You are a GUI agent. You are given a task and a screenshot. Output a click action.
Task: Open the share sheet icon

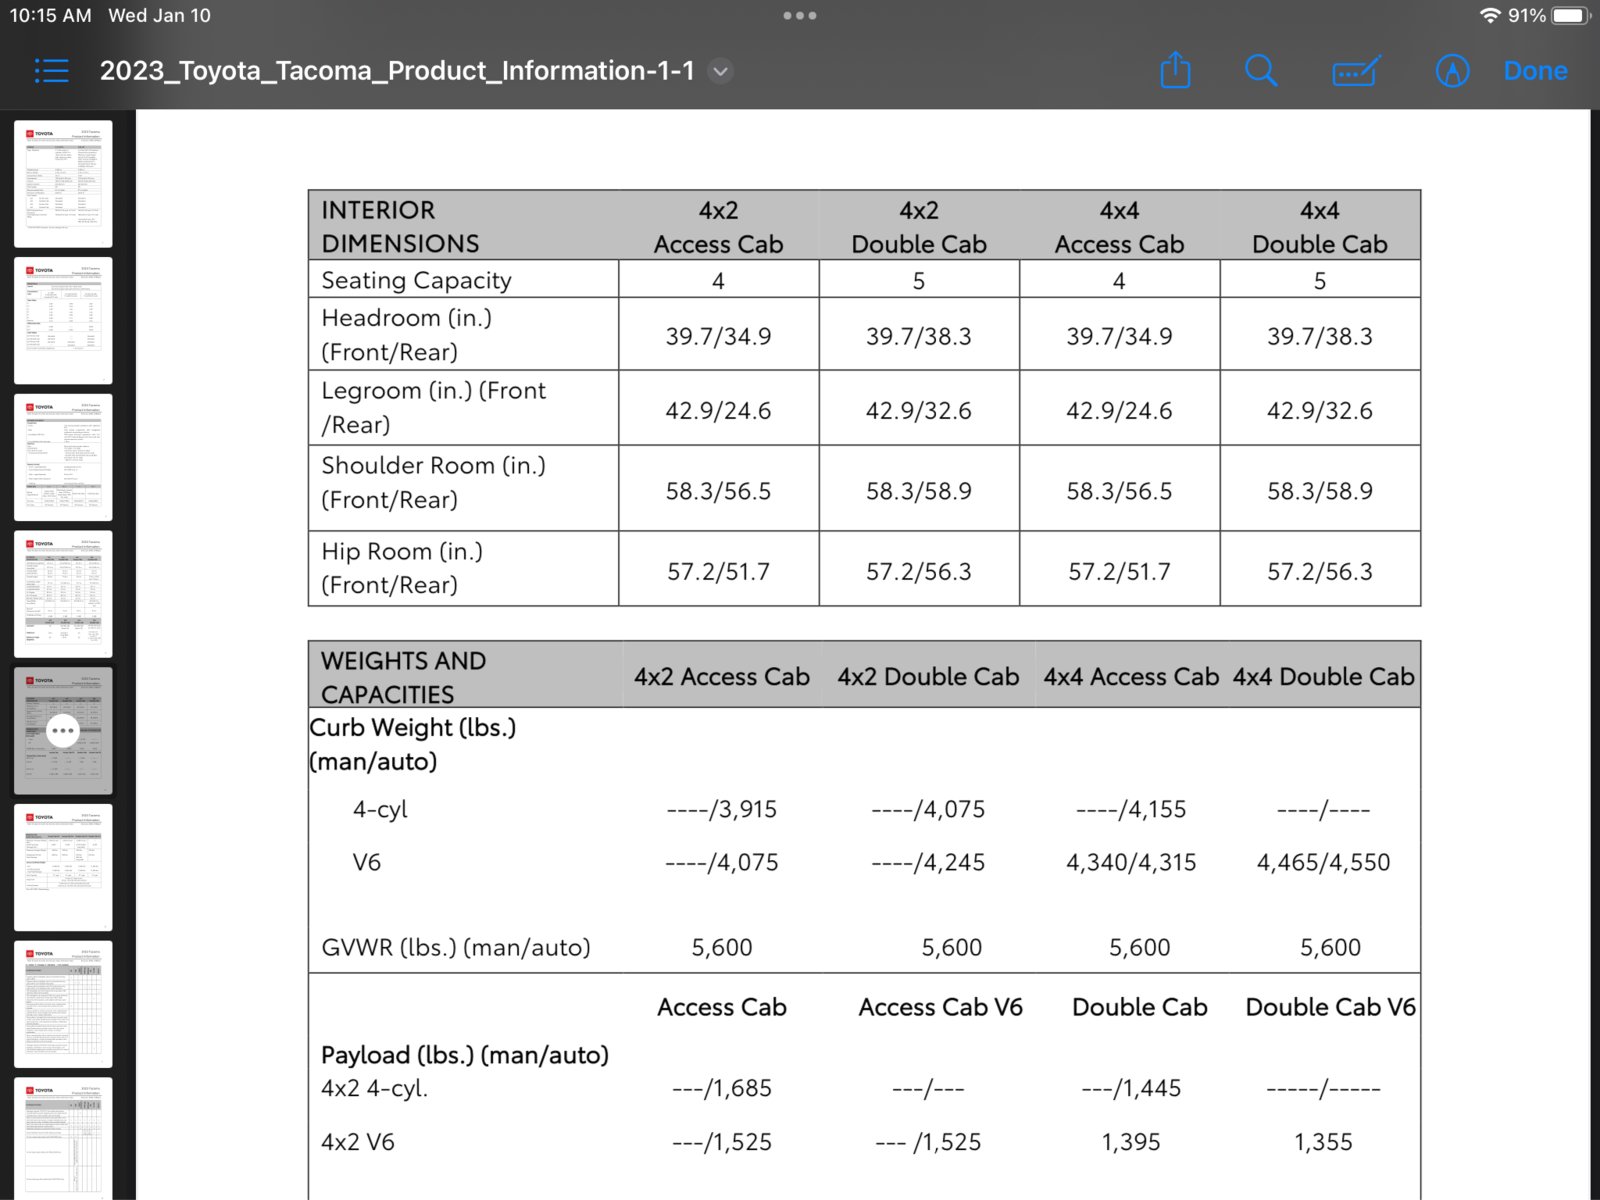click(x=1175, y=70)
